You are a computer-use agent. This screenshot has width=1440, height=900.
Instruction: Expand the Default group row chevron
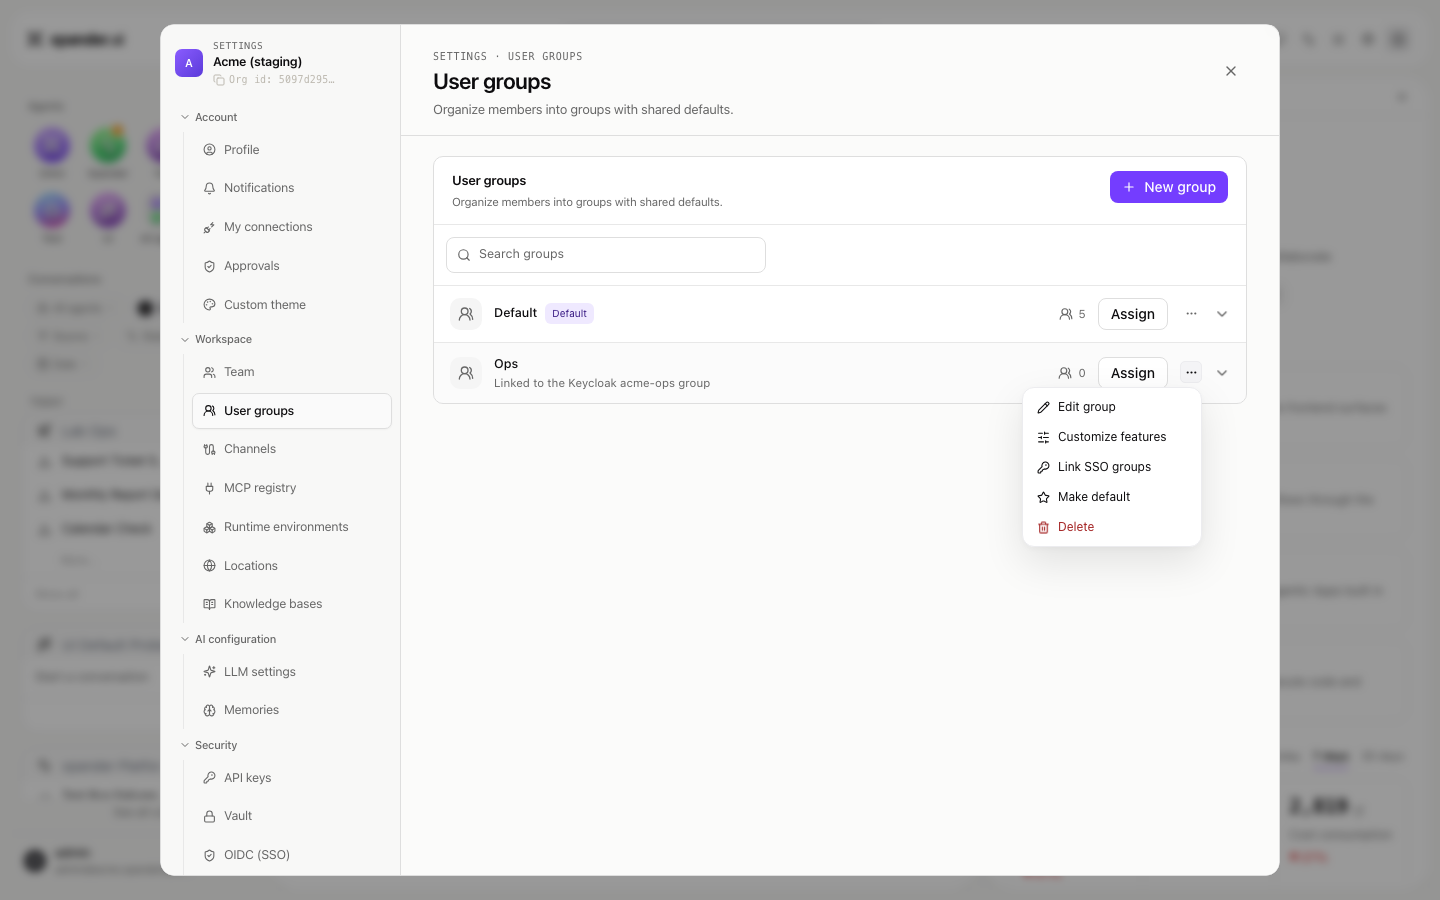click(1222, 314)
